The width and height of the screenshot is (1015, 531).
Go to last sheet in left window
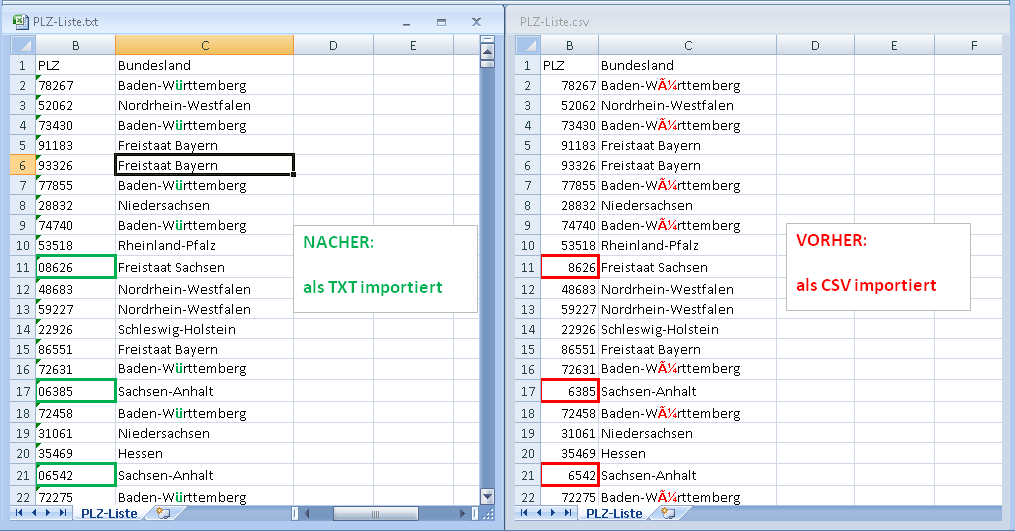(x=65, y=513)
